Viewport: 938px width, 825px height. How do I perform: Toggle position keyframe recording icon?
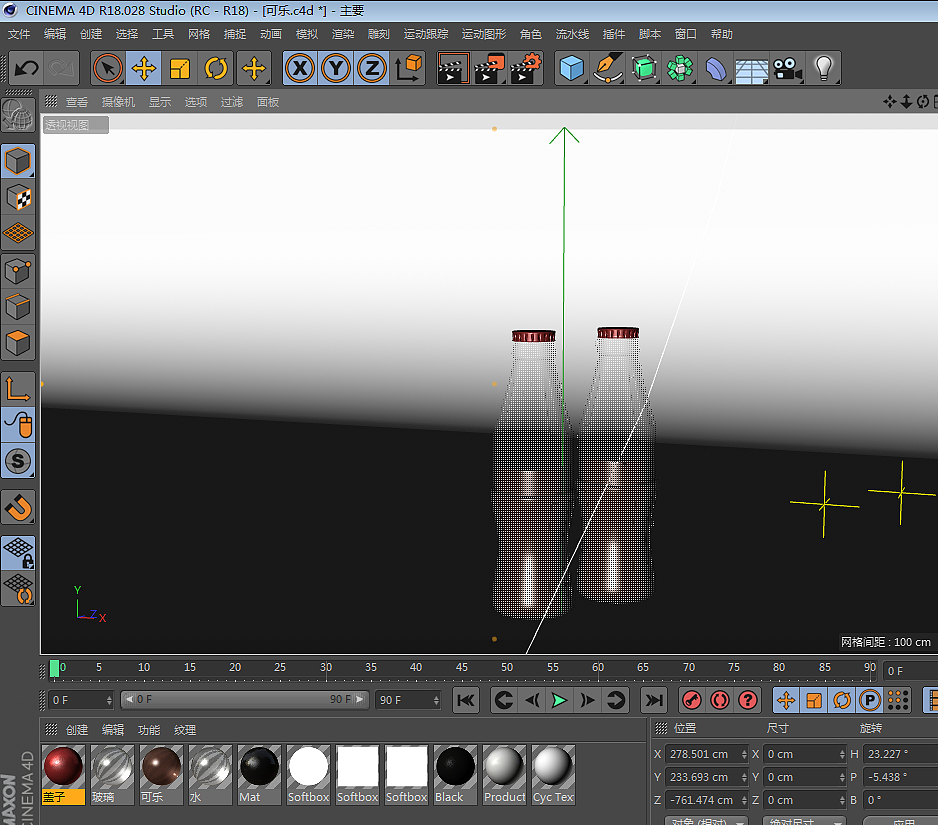point(786,700)
